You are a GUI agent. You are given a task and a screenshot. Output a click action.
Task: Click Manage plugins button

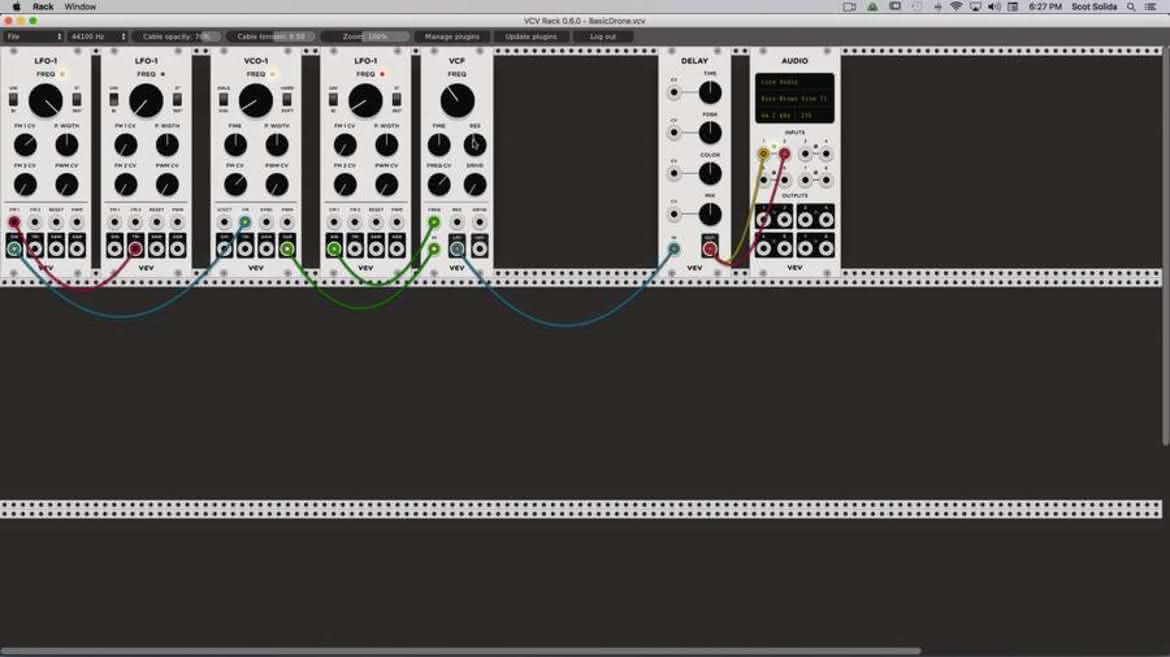pos(452,37)
